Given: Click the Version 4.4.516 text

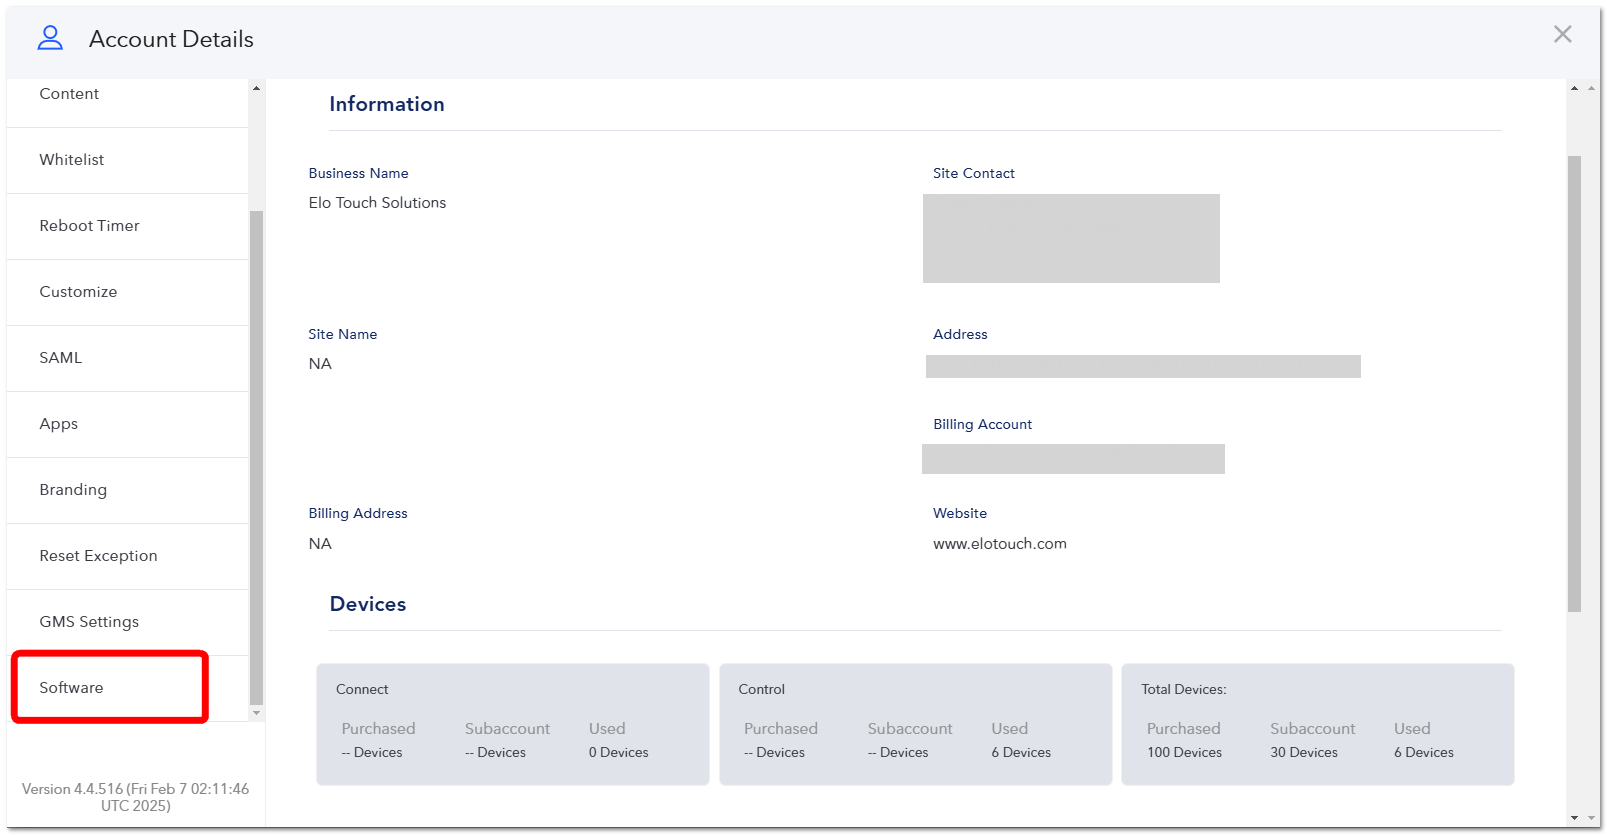Looking at the screenshot, I should point(135,797).
